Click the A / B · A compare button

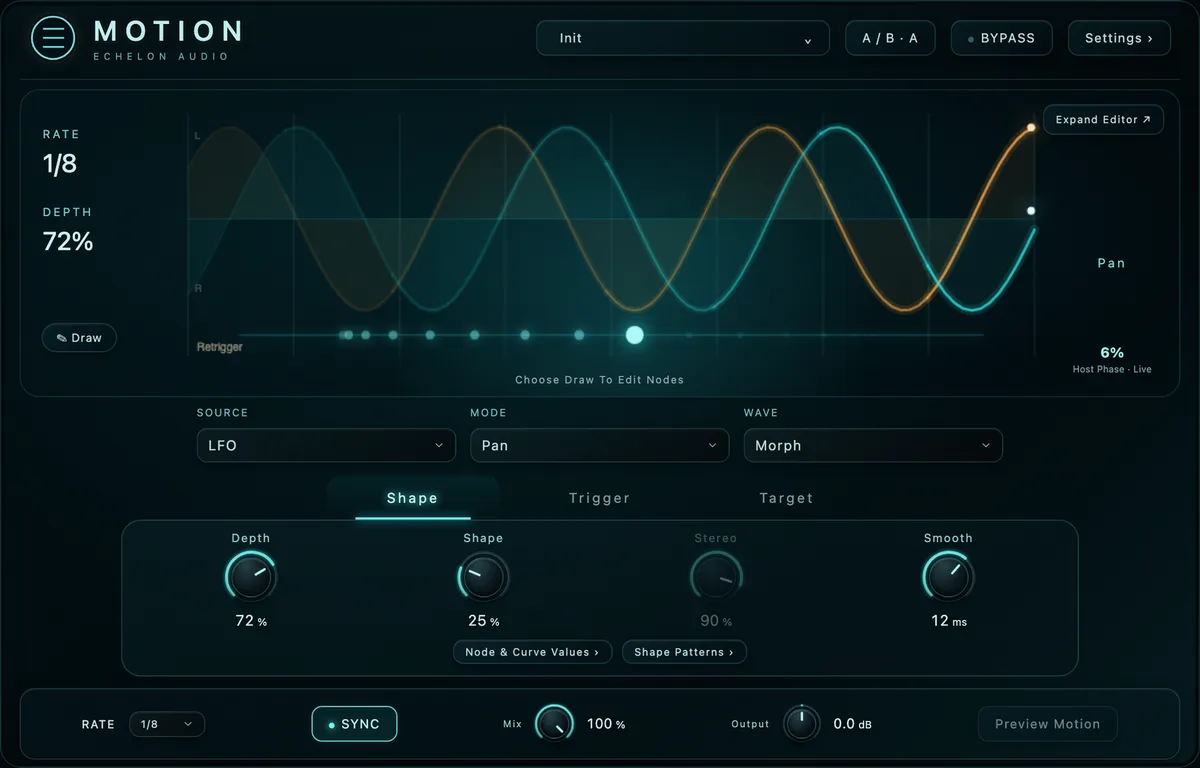[890, 38]
